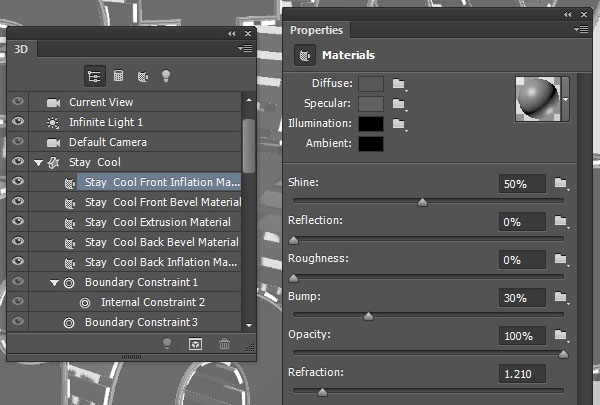The height and width of the screenshot is (405, 600).
Task: Click the Refraction value field
Action: coord(522,374)
